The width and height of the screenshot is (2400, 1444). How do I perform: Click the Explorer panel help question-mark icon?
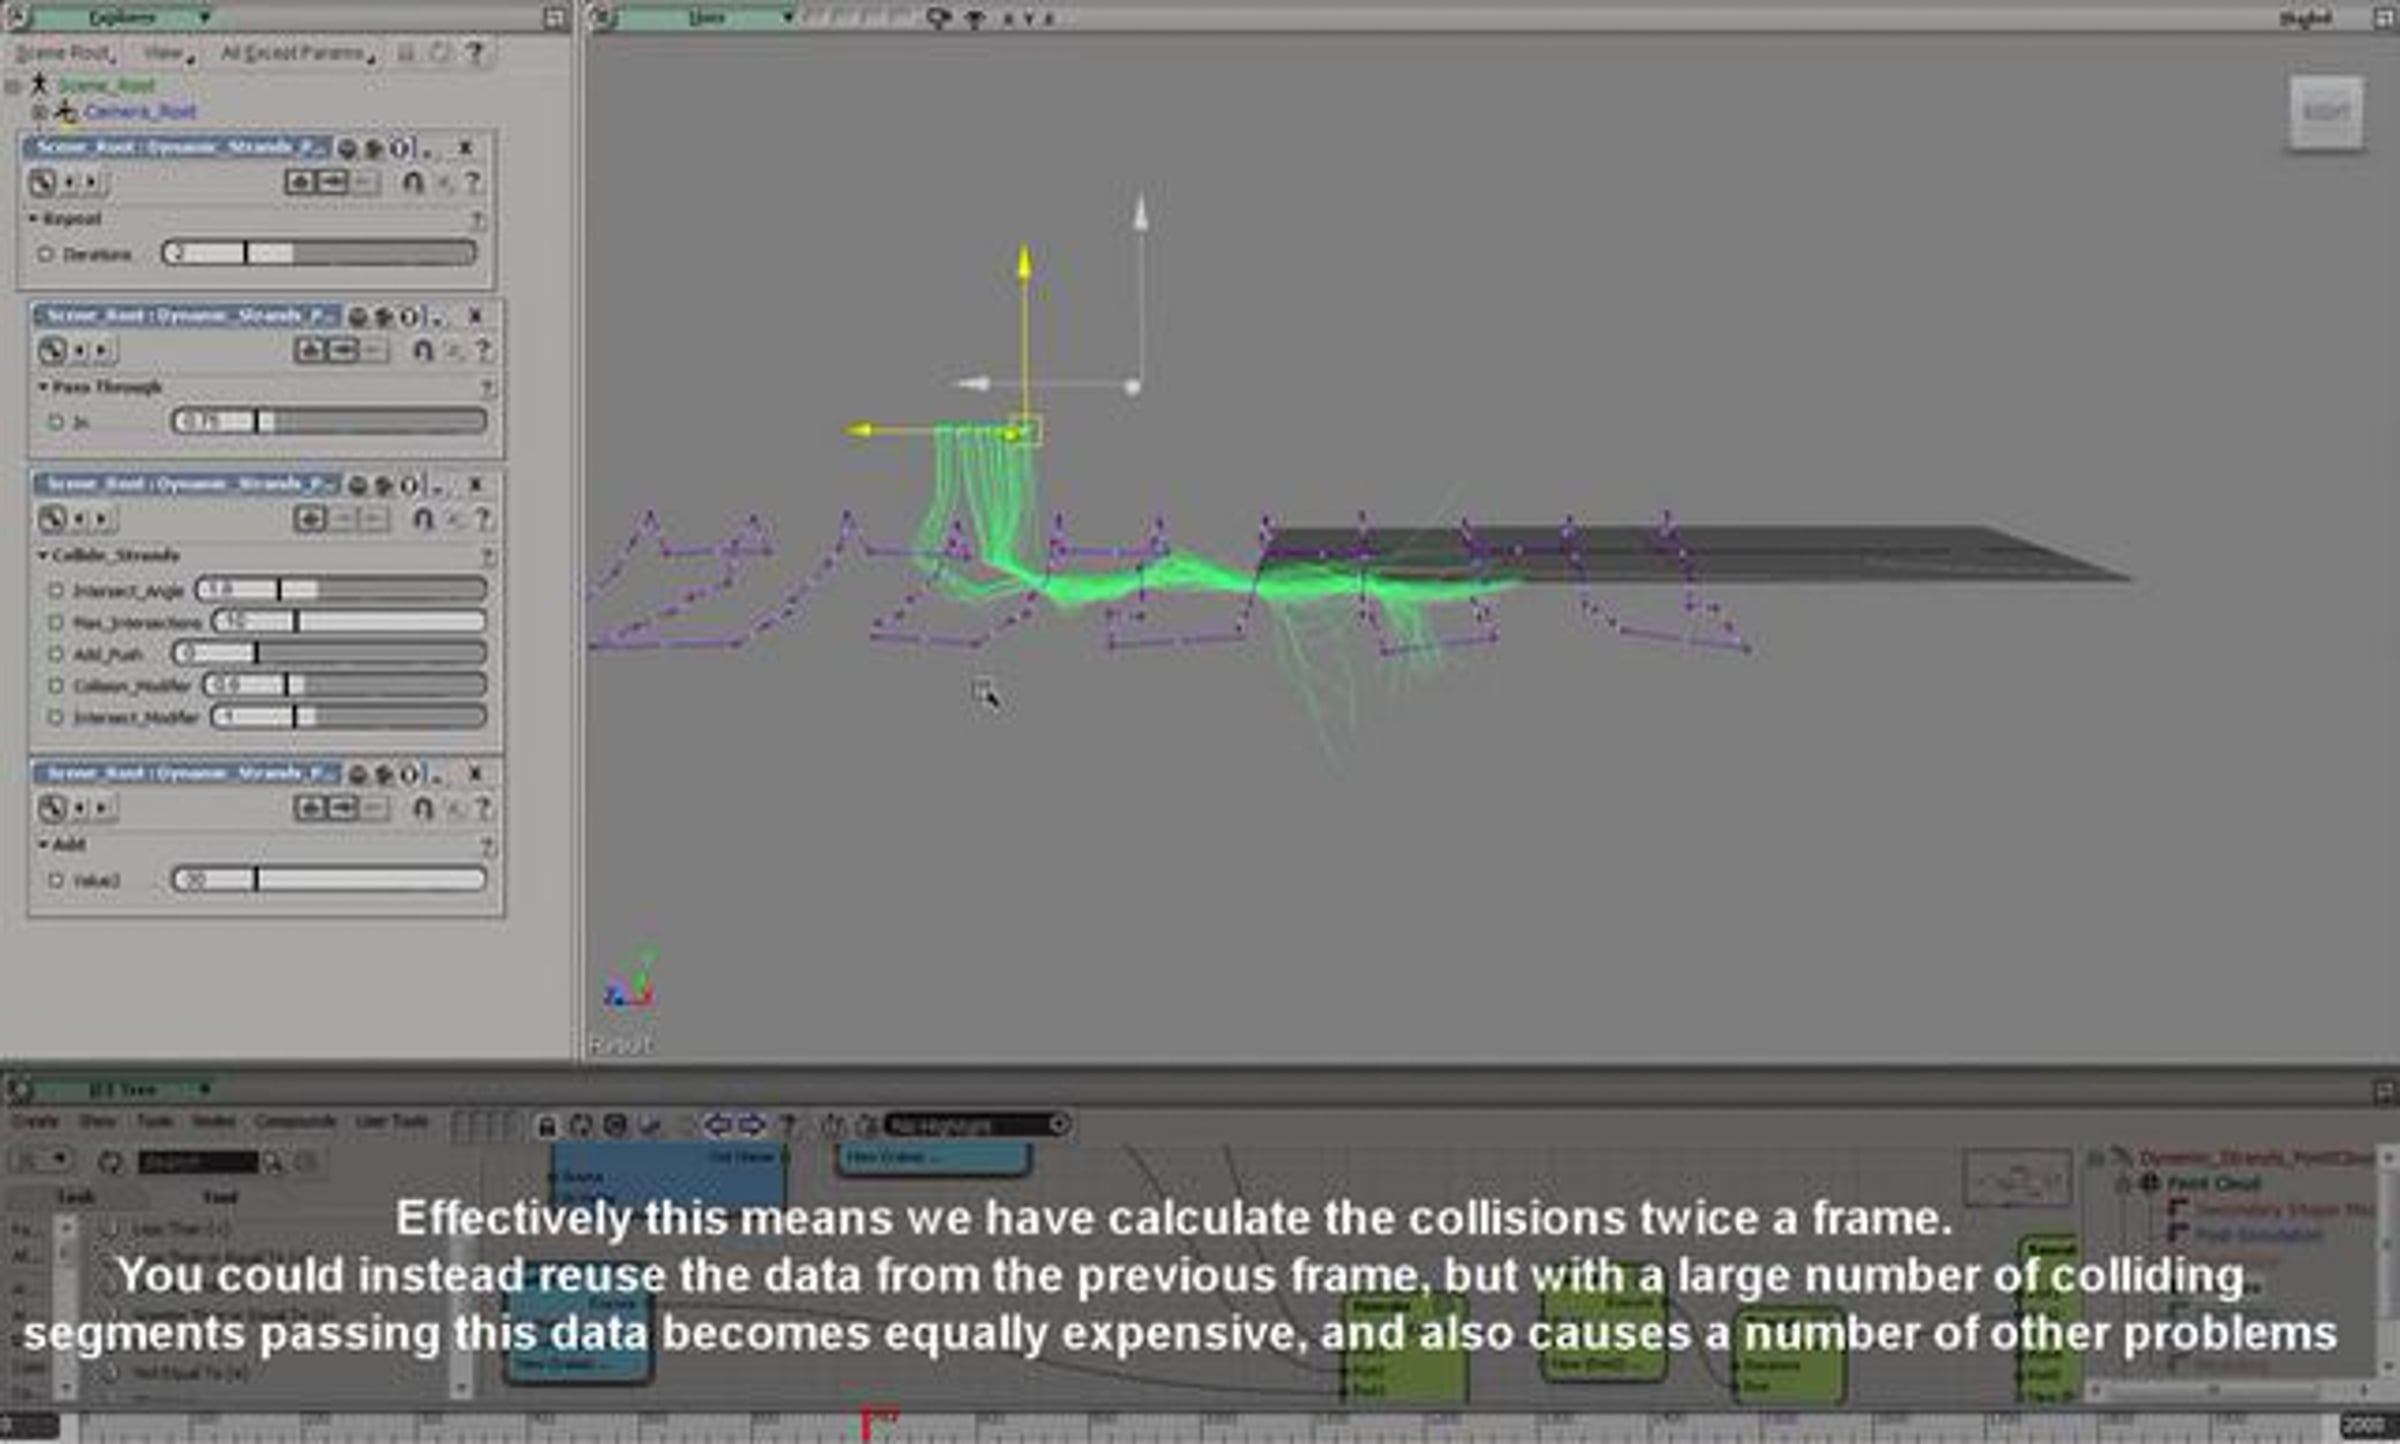476,52
